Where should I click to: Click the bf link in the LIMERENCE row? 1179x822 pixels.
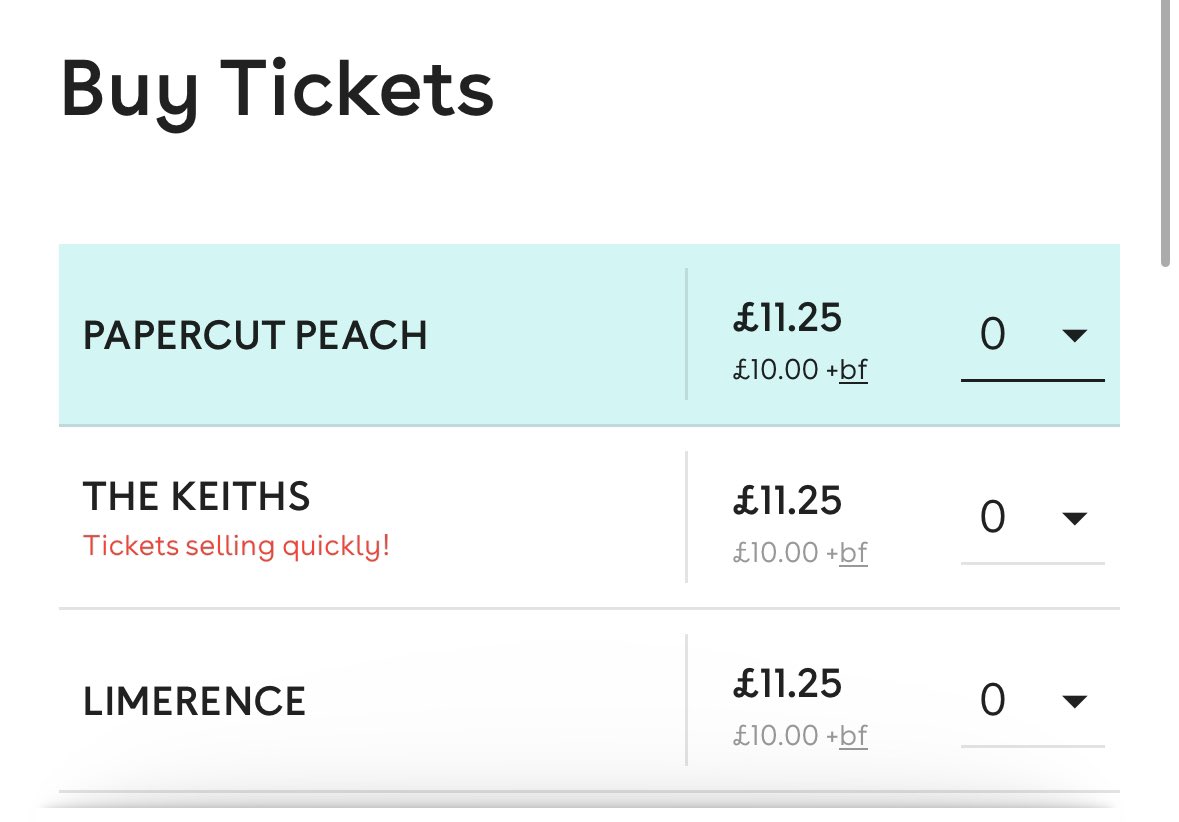pos(853,736)
